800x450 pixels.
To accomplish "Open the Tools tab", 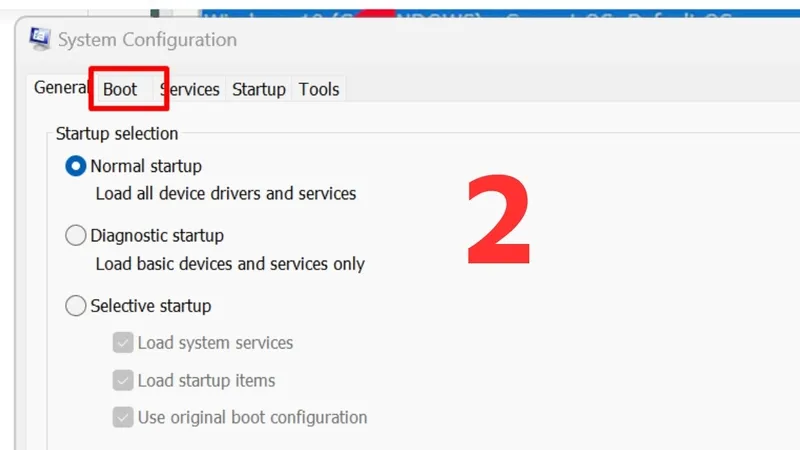I will (x=319, y=89).
